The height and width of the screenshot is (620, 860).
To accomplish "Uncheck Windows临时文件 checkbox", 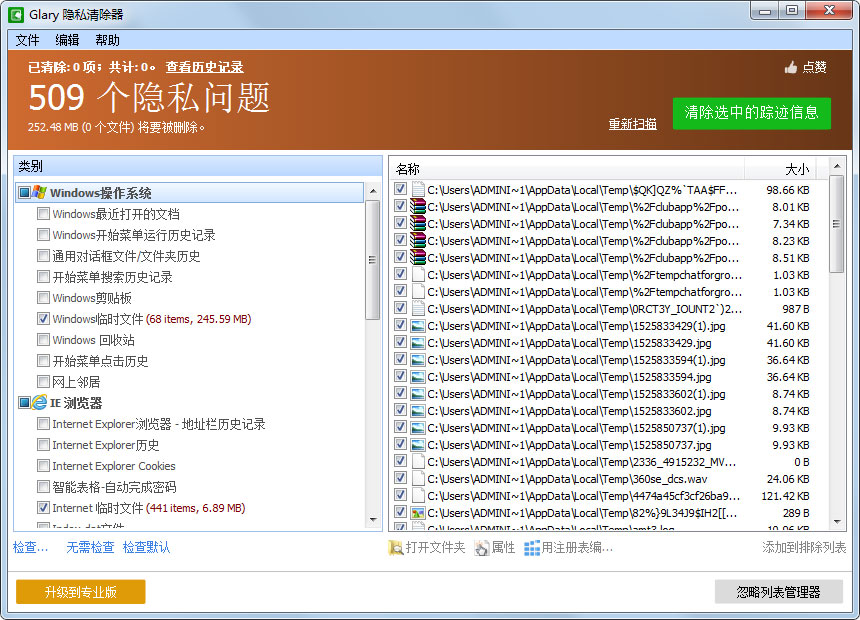I will click(43, 318).
